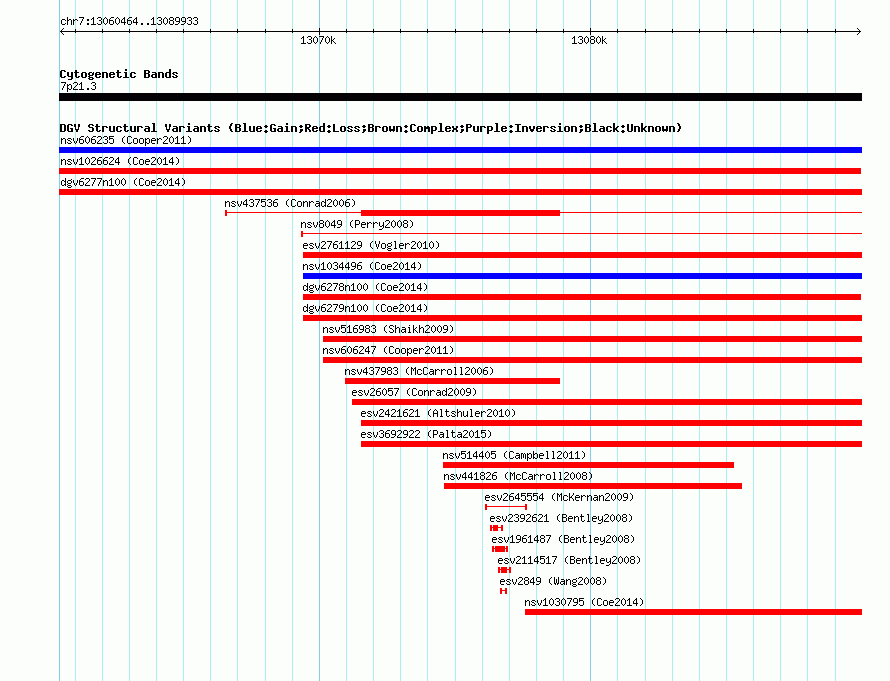
Task: Click the small red esv2849 glyph
Action: 503,591
